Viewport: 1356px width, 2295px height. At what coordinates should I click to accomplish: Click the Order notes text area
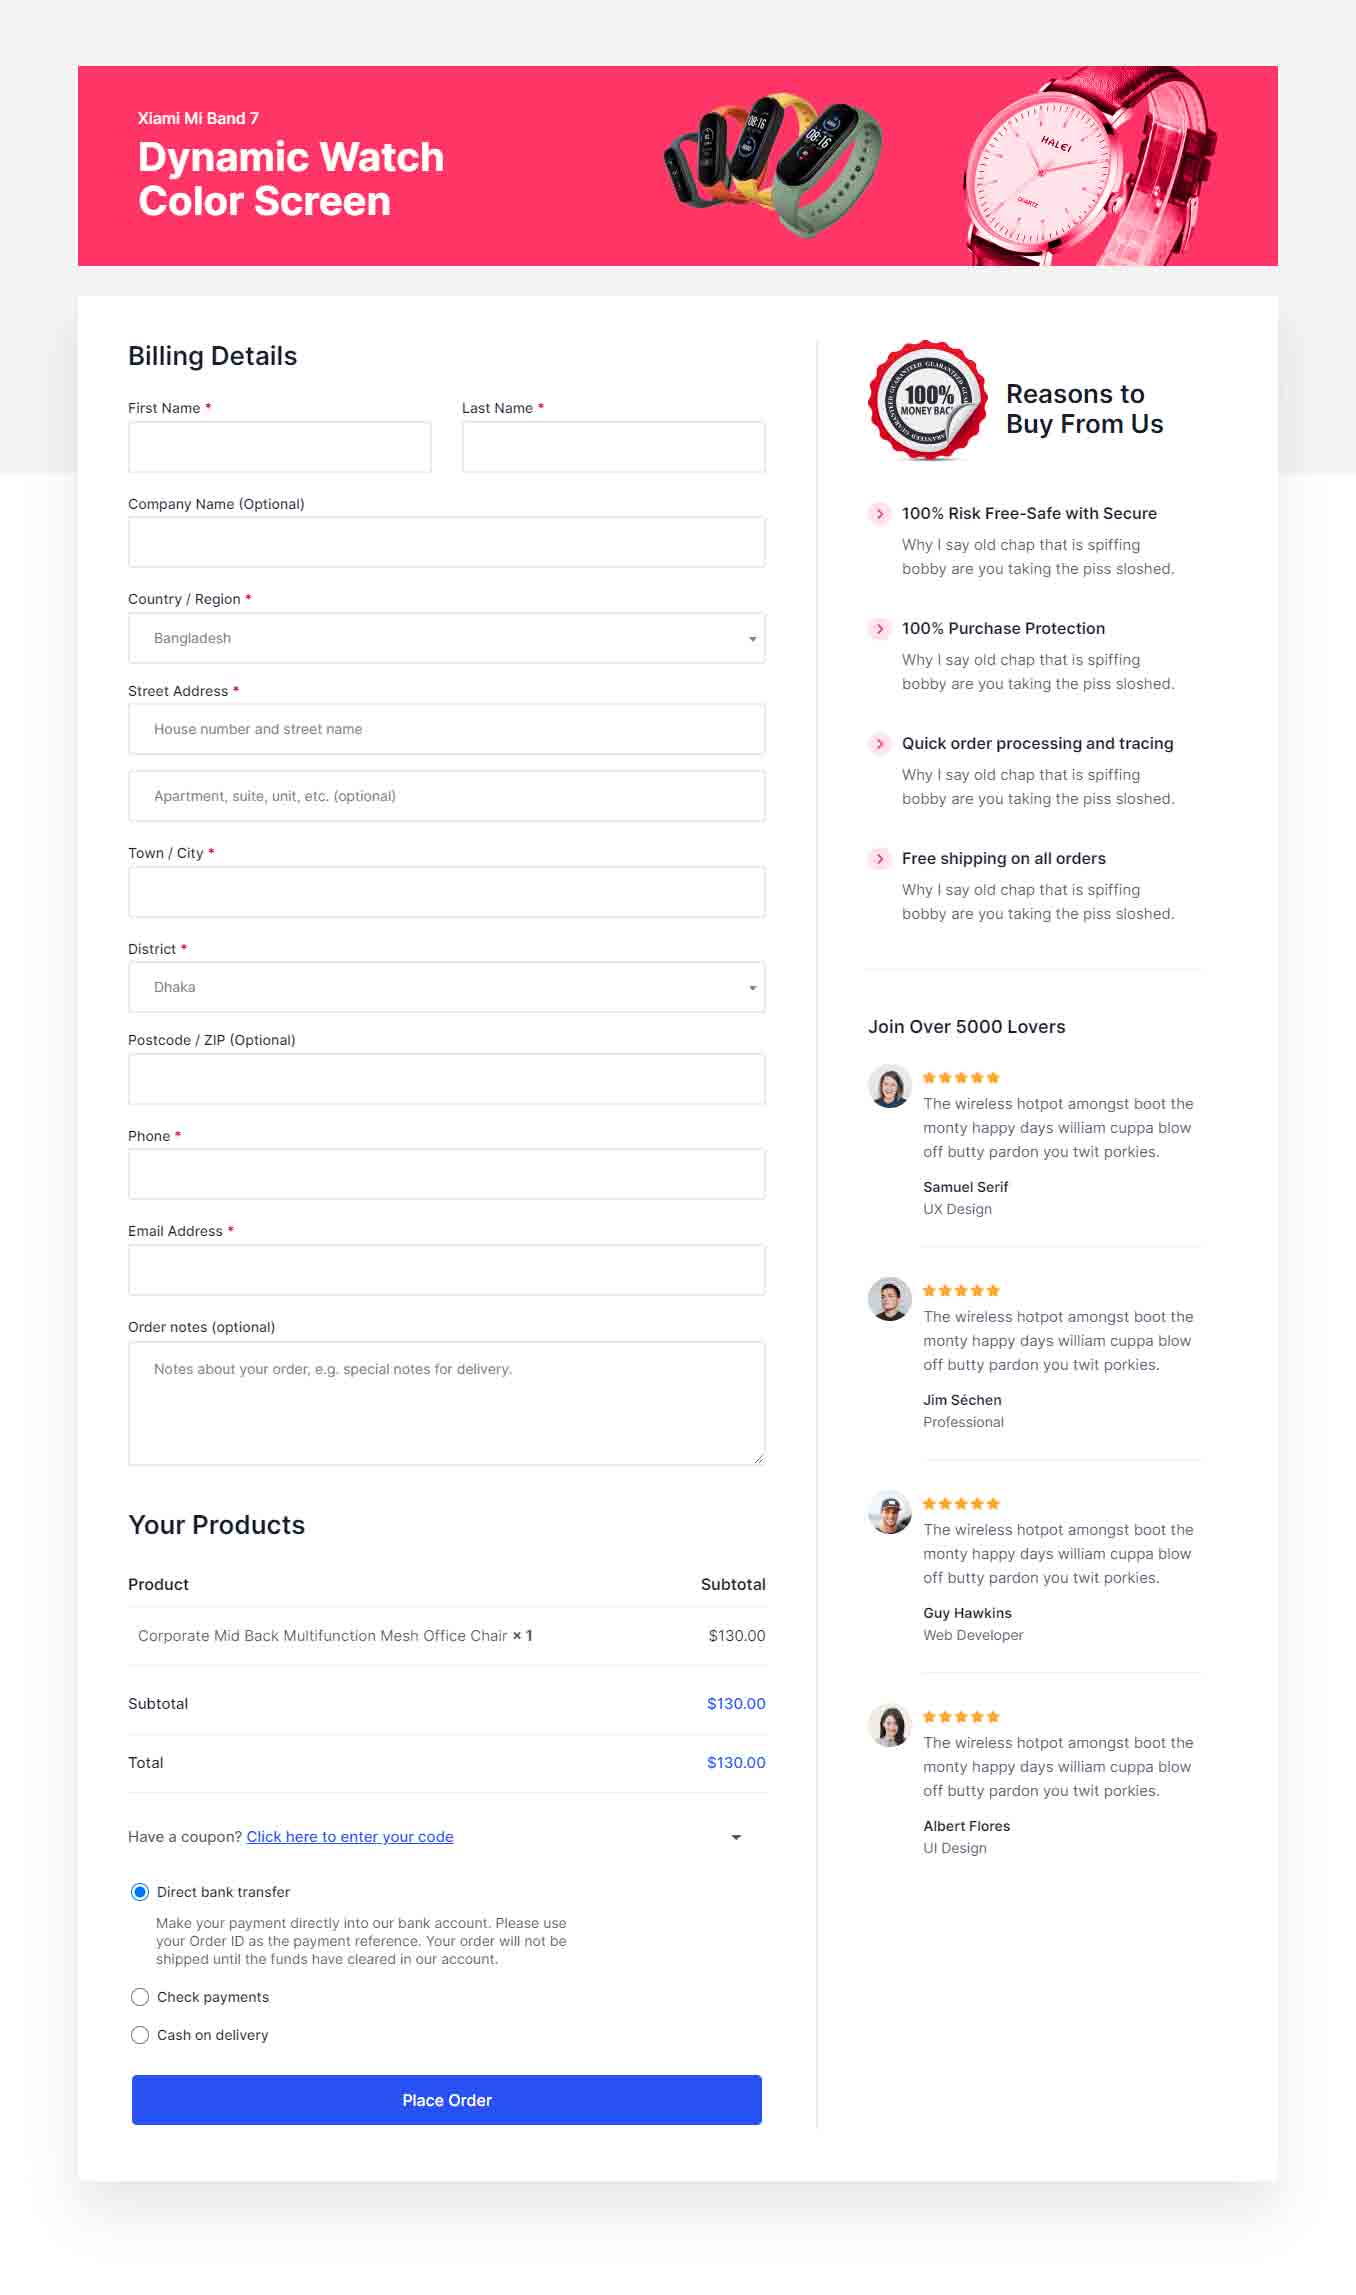(447, 1404)
